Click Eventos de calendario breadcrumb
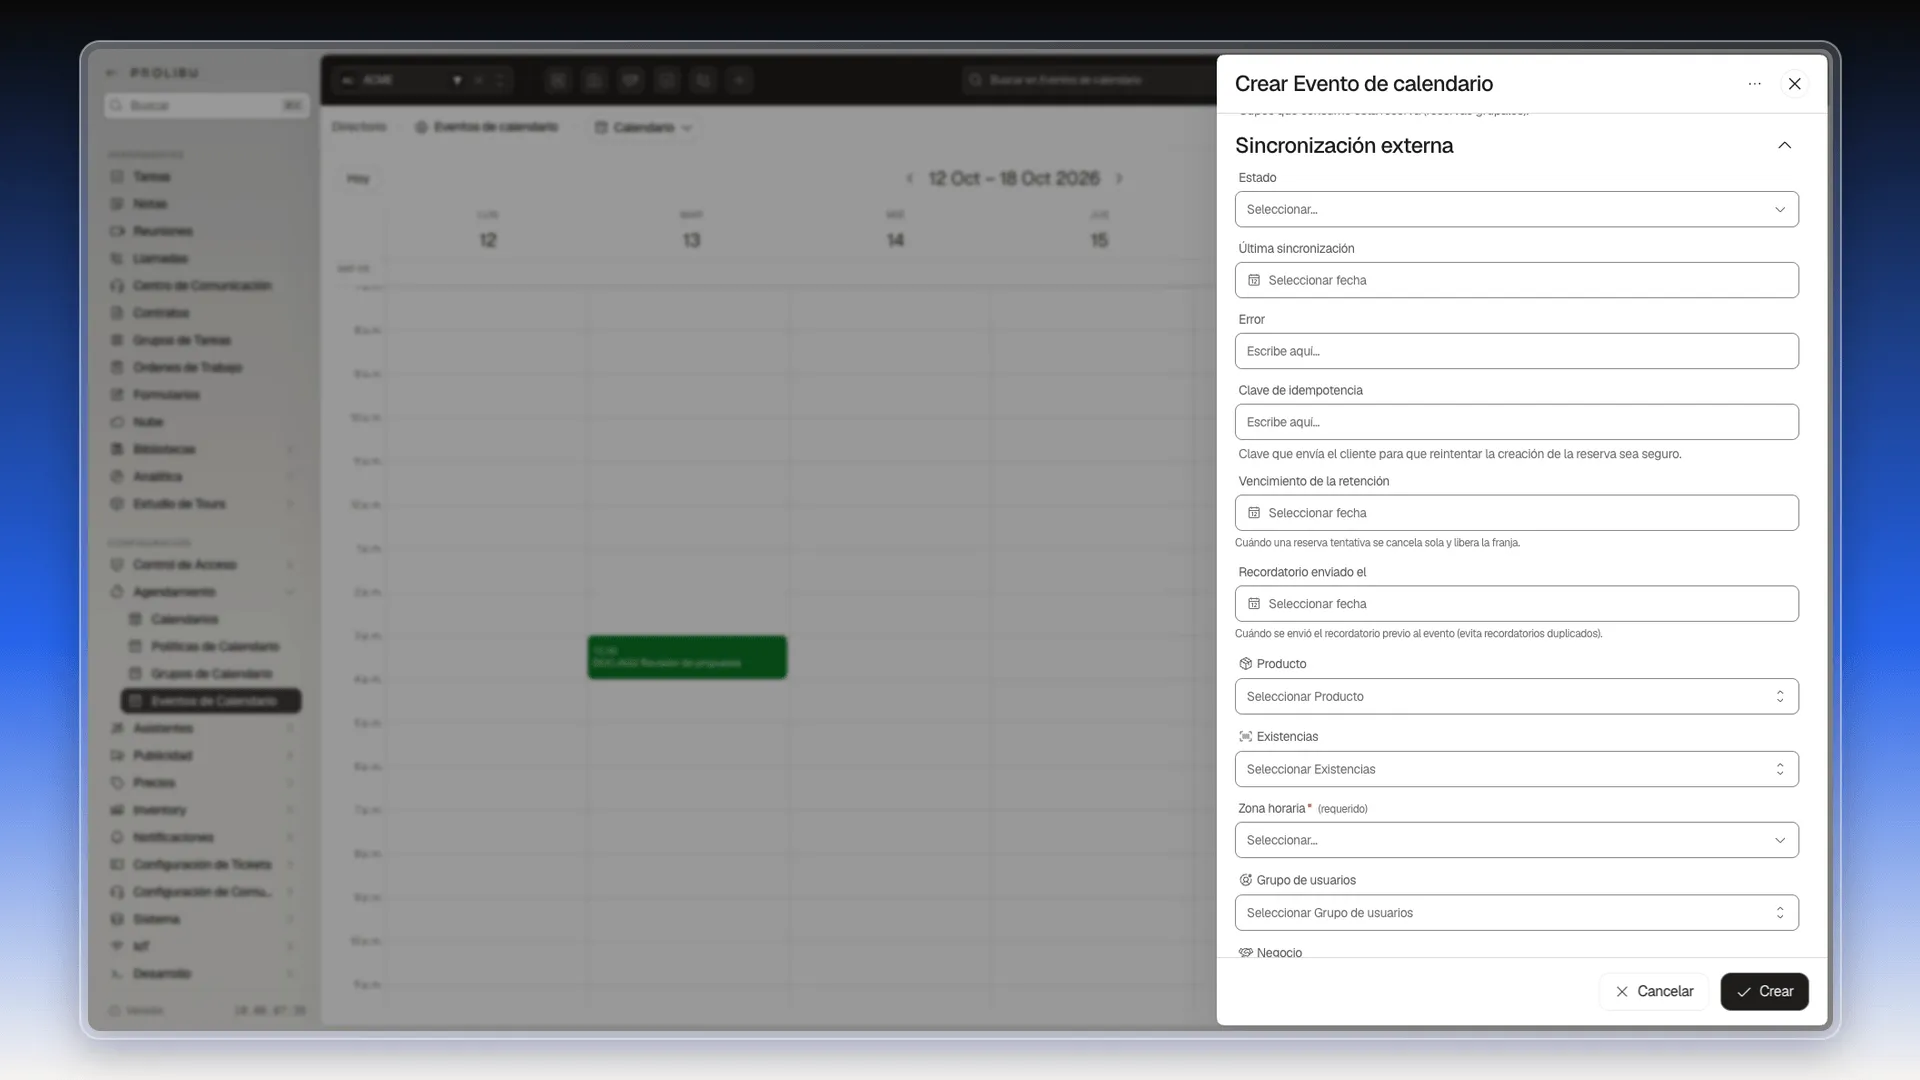1920x1080 pixels. pyautogui.click(x=486, y=127)
